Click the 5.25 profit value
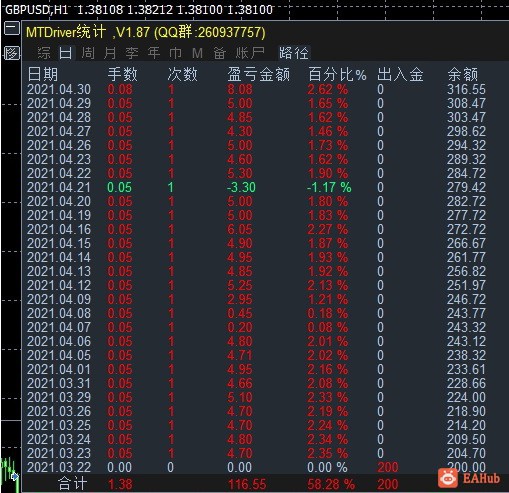 coord(240,286)
